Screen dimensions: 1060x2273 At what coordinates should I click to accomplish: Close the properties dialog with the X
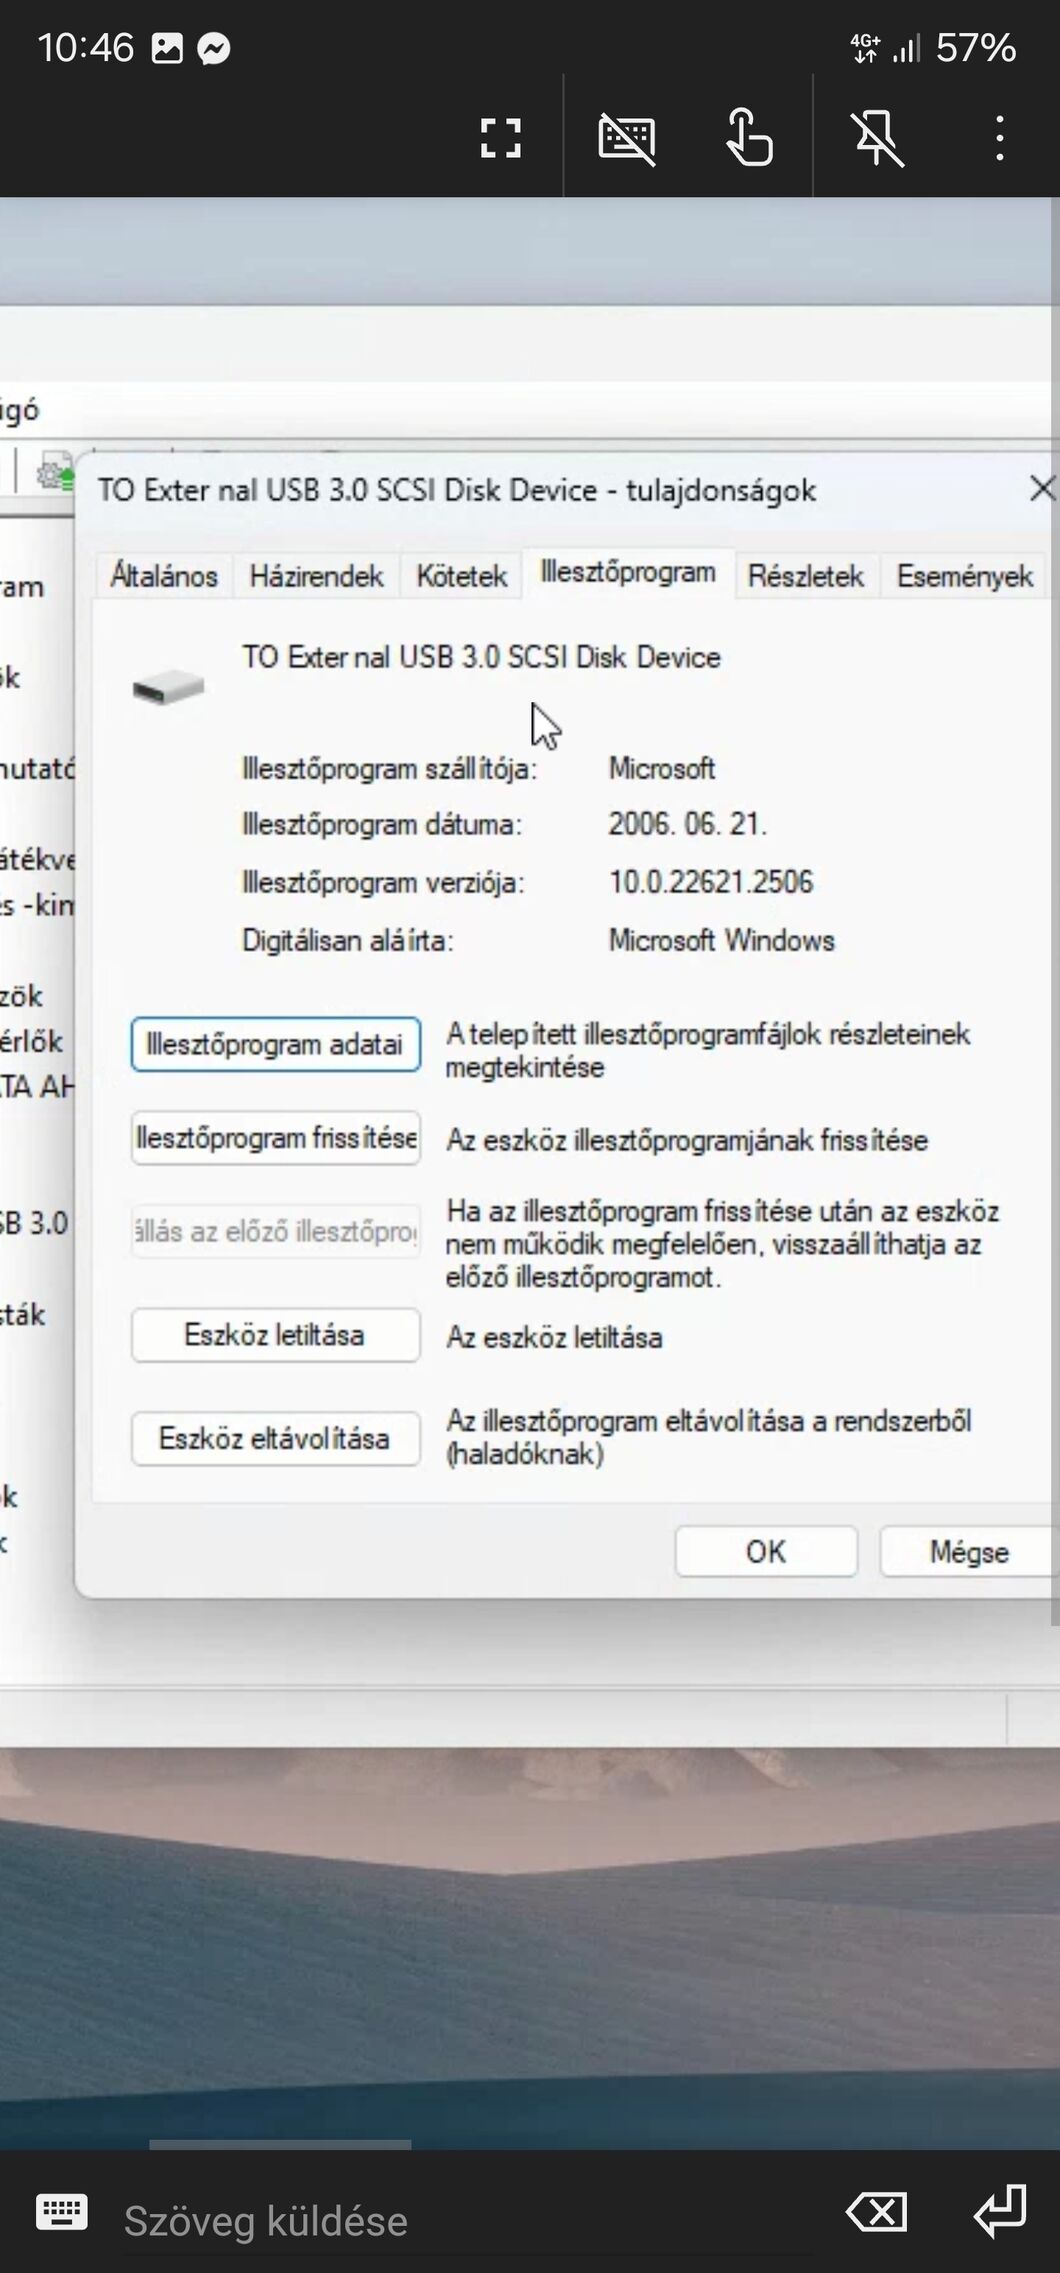click(x=1042, y=489)
